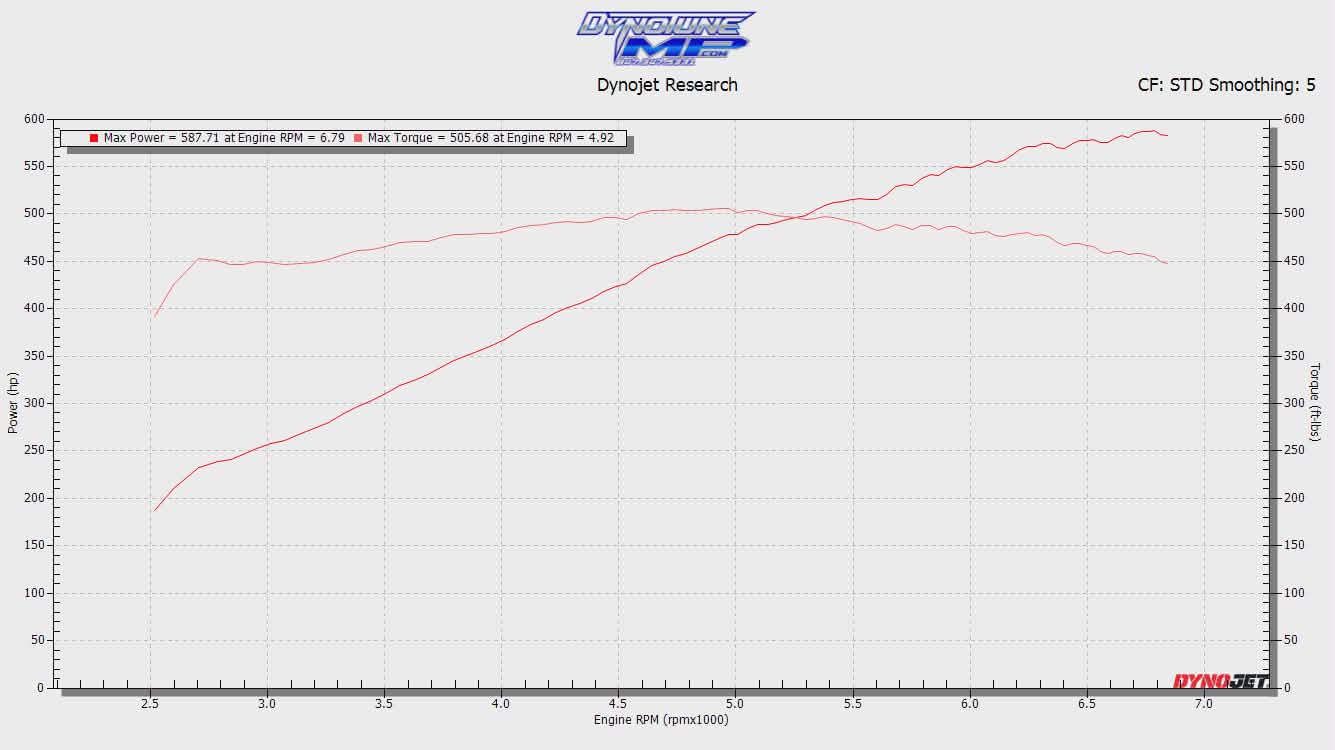The height and width of the screenshot is (750, 1335).
Task: Click the 600 label on Power axis
Action: pos(33,119)
